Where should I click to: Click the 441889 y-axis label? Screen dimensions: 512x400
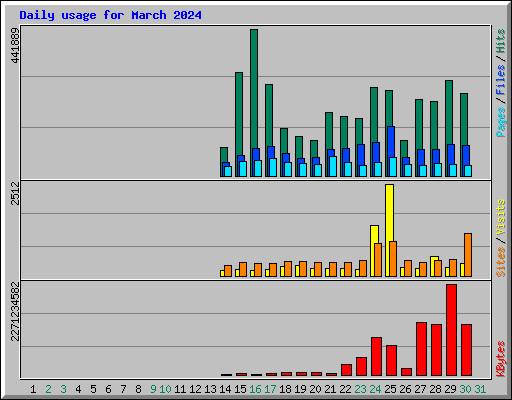[15, 45]
